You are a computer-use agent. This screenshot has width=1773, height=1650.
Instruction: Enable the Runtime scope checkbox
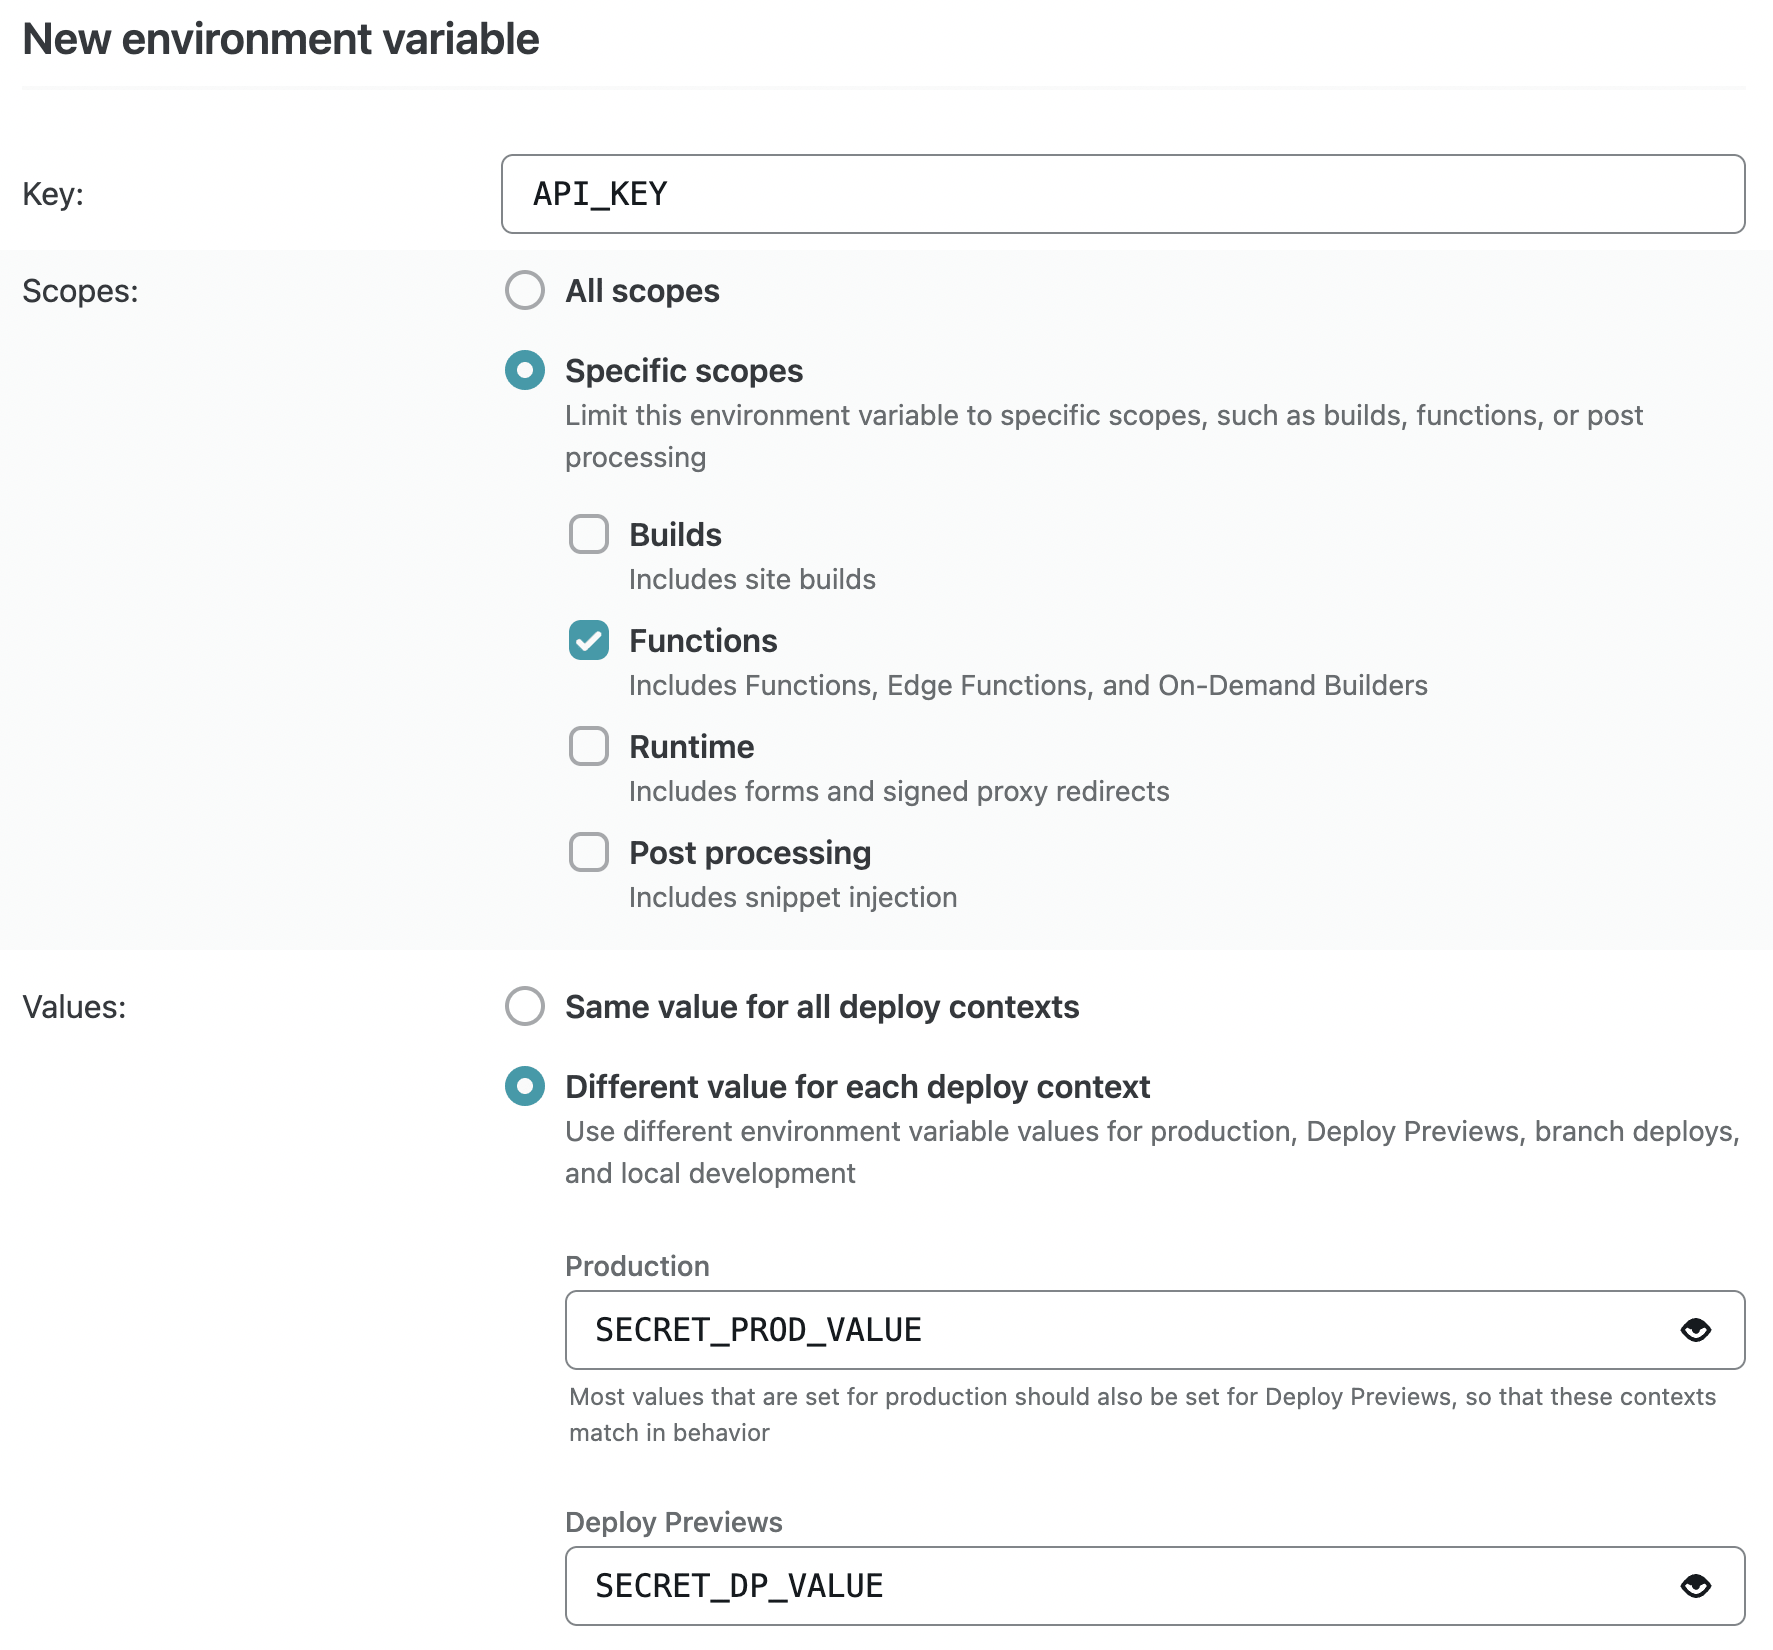click(x=589, y=747)
